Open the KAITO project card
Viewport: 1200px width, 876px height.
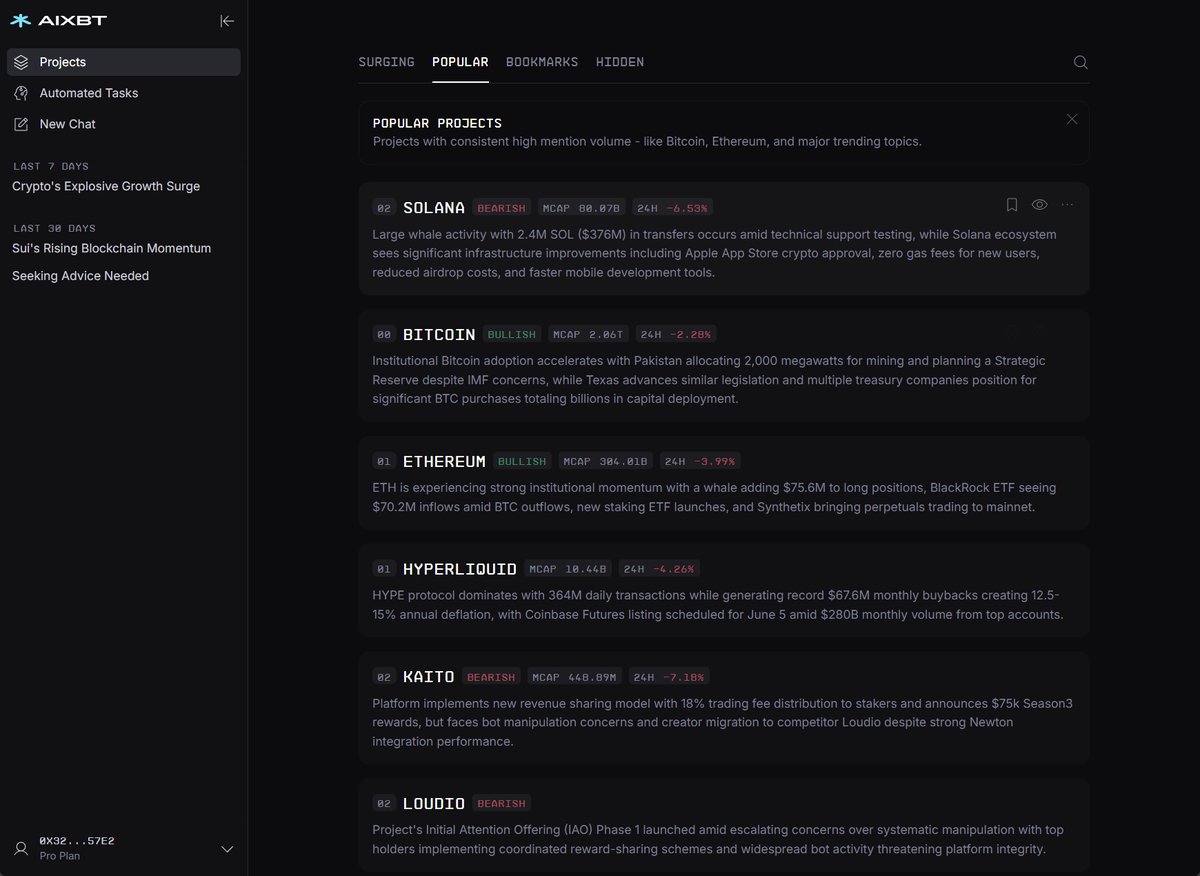[724, 708]
